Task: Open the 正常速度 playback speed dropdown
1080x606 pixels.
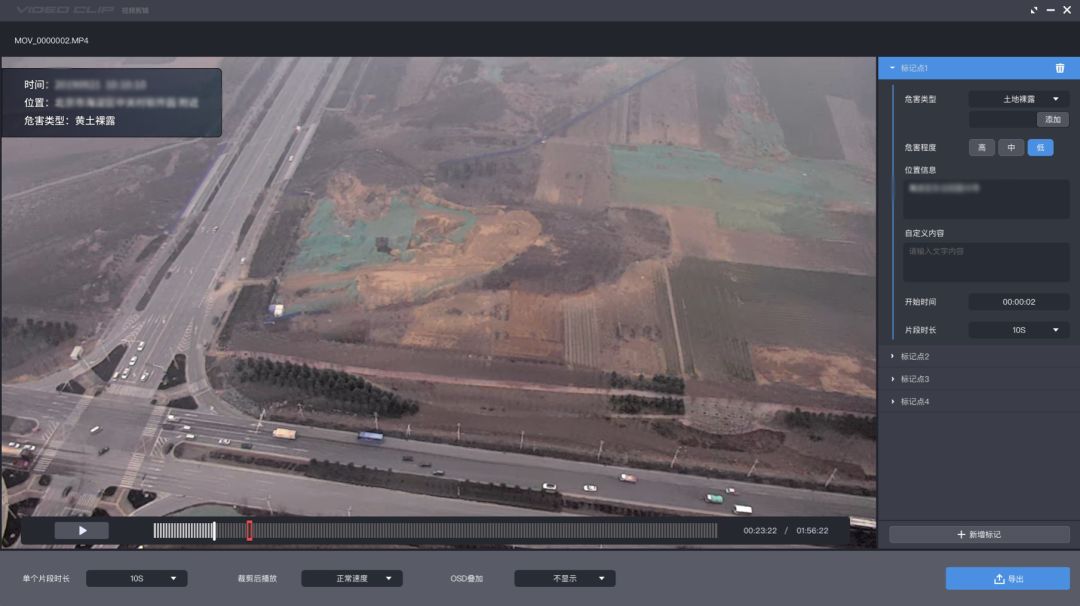Action: pyautogui.click(x=352, y=579)
